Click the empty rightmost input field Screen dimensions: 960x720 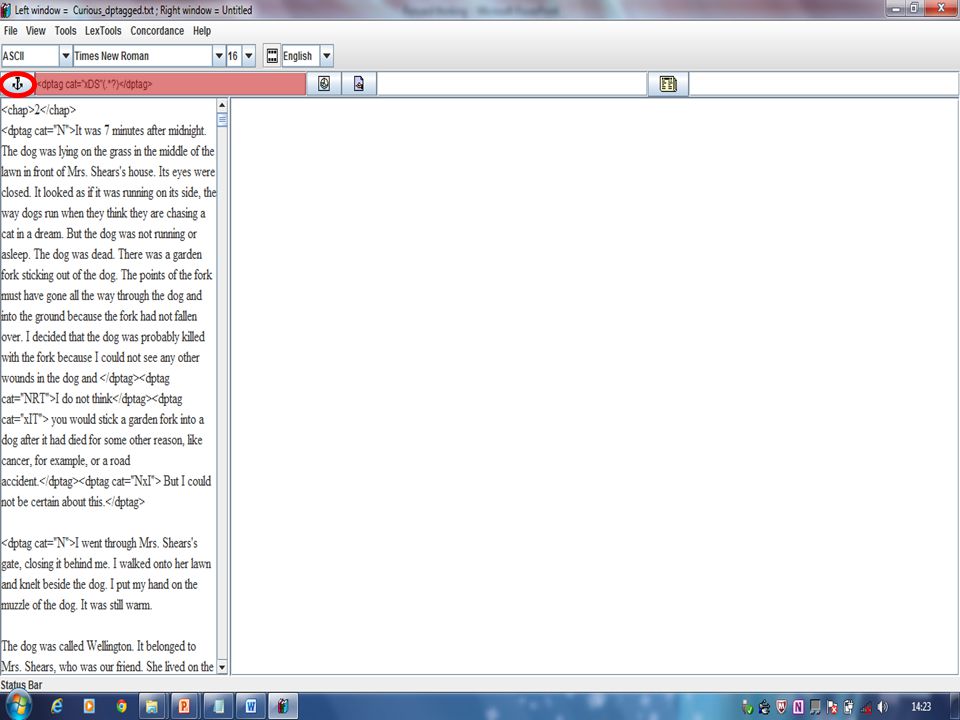click(823, 84)
